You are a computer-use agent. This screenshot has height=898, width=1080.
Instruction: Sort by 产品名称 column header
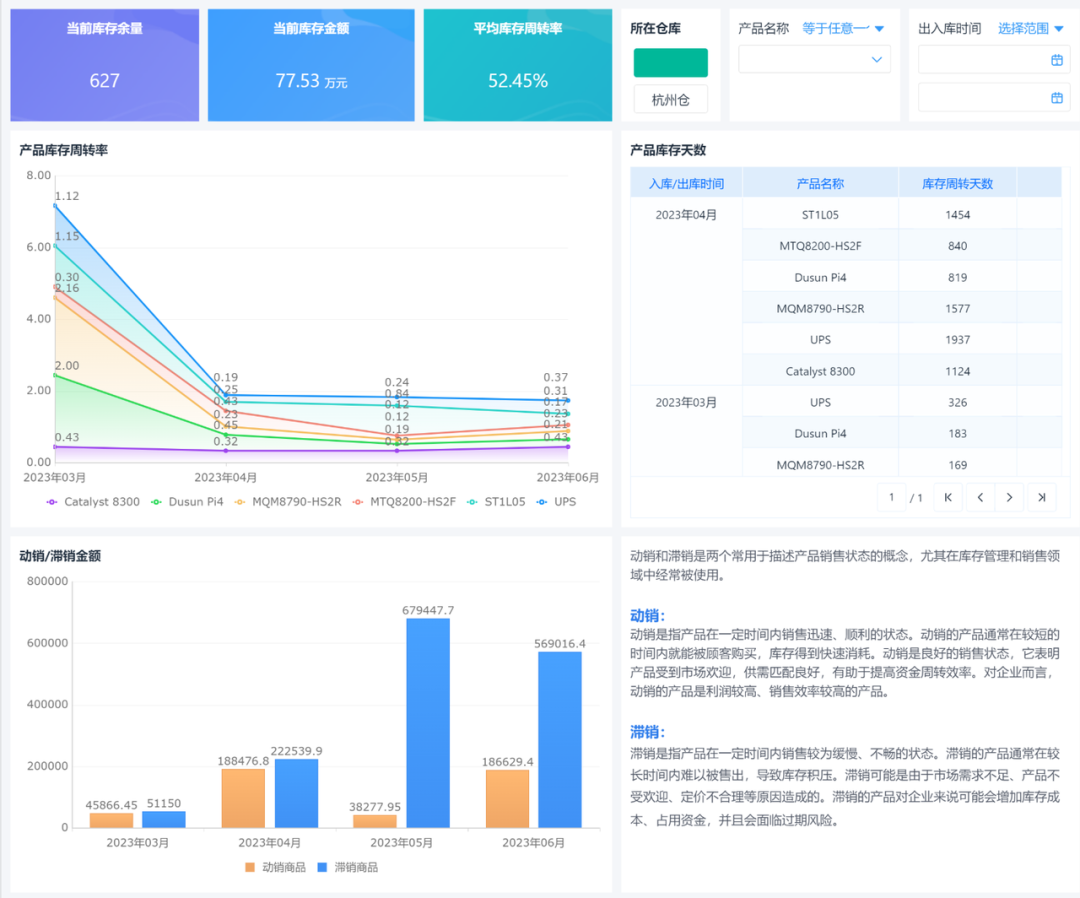point(820,183)
